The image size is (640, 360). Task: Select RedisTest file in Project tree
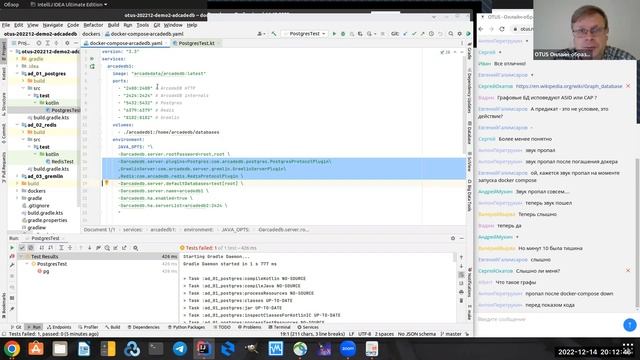tap(62, 162)
